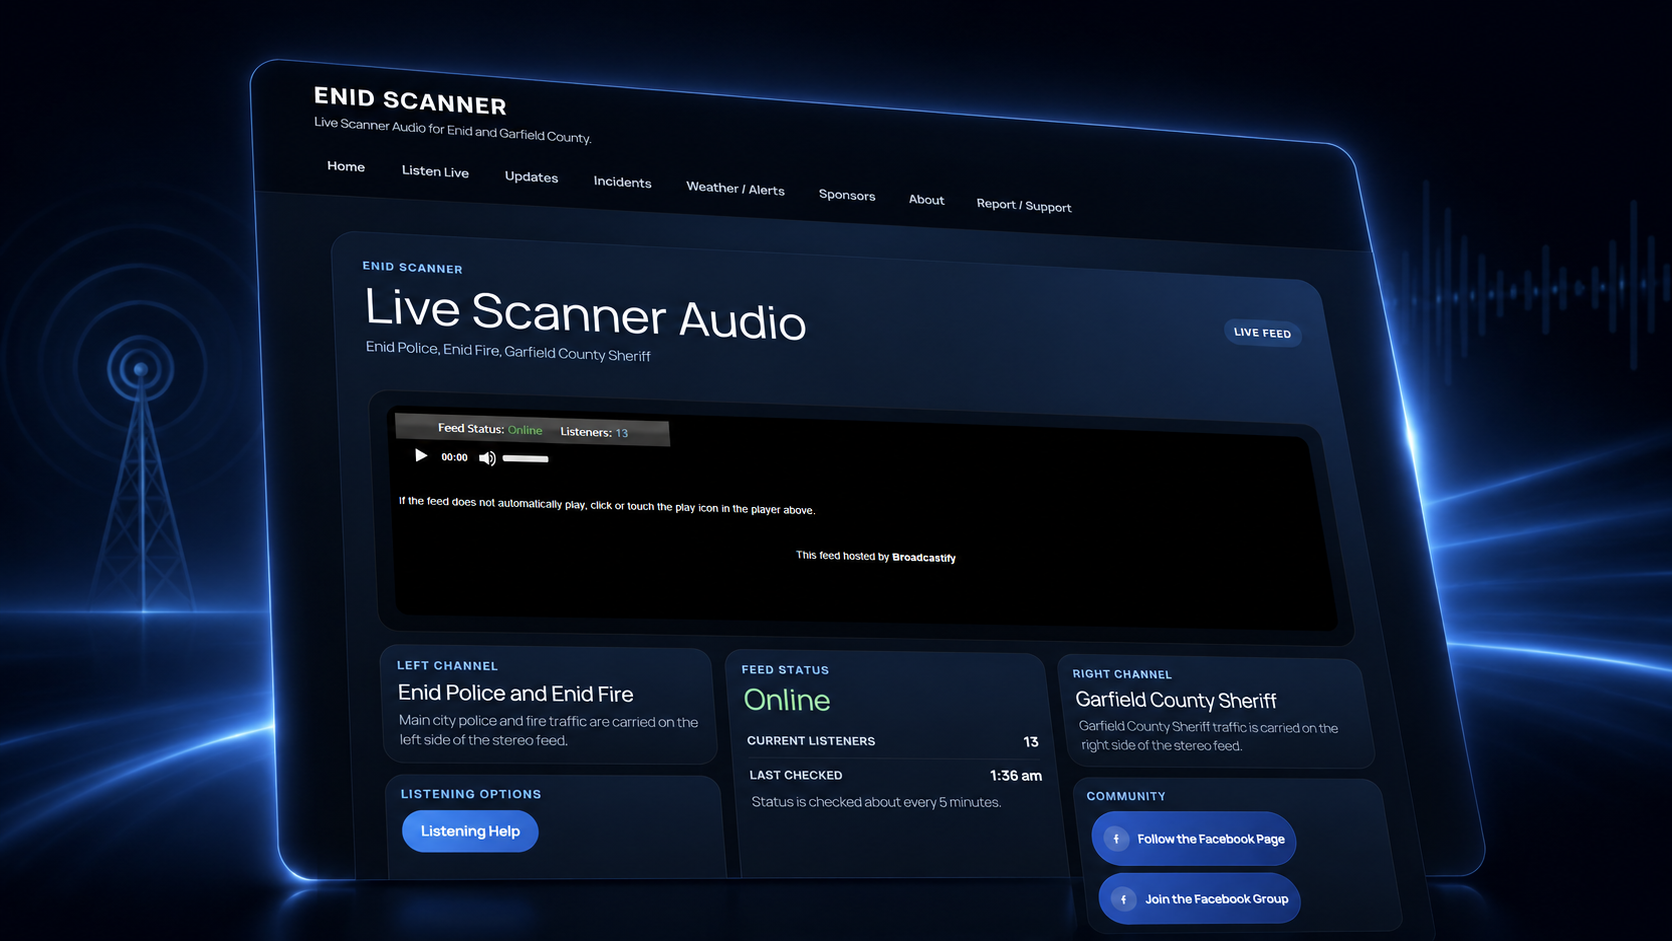Click the LISTENING OPTIONS label
Screen dimensions: 1672x941
tap(471, 794)
